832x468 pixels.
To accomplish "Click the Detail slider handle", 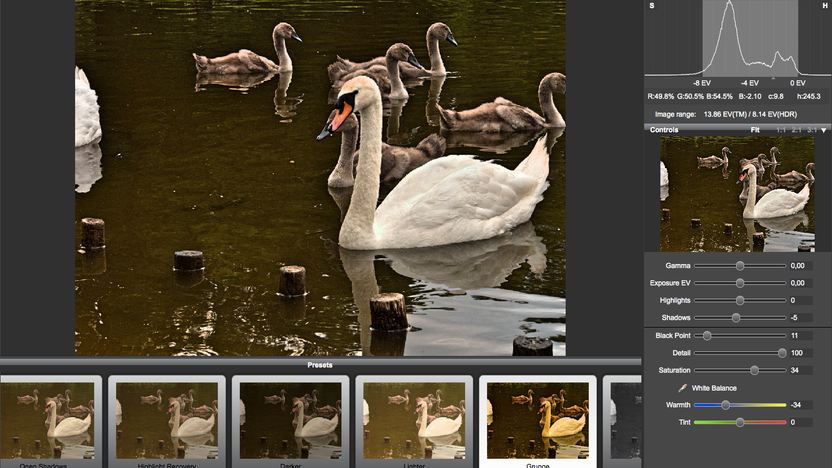I will tap(782, 353).
